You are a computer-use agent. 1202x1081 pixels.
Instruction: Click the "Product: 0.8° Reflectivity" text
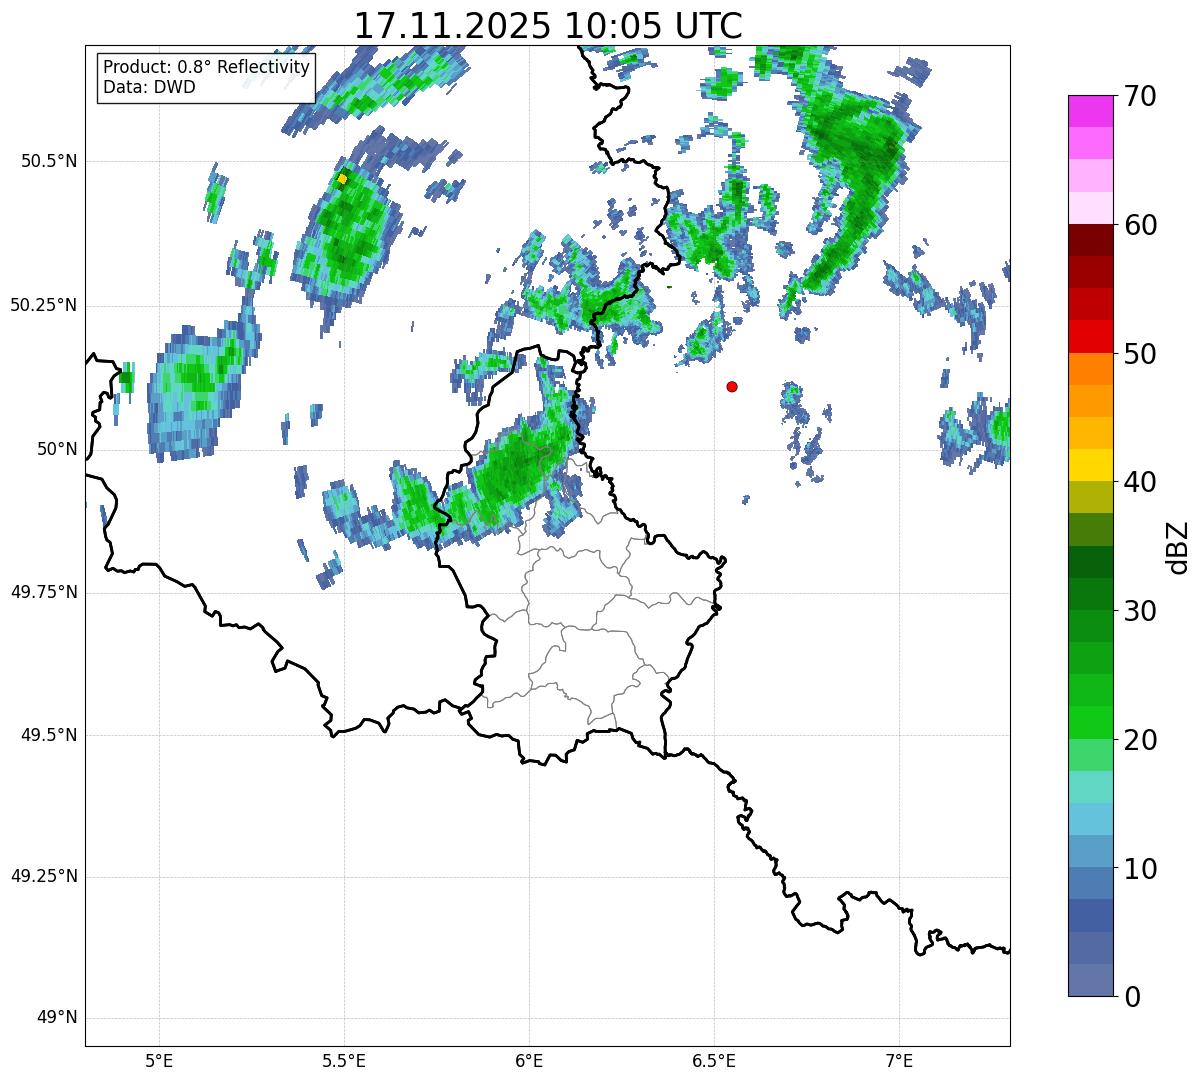207,67
